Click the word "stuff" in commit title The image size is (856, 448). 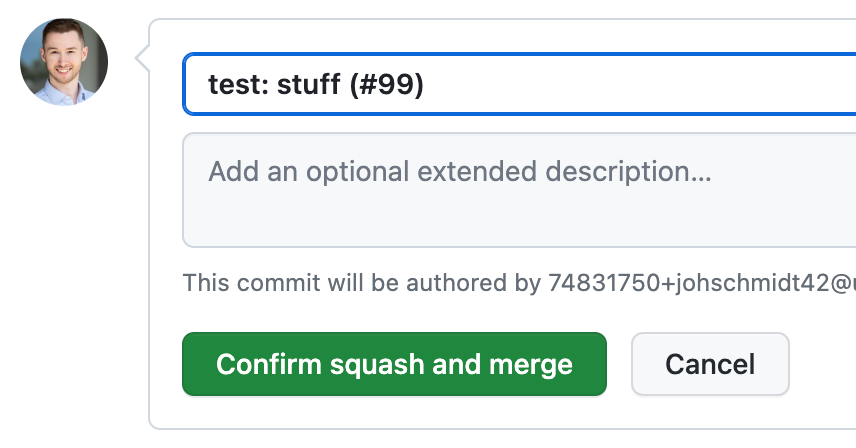tap(309, 85)
